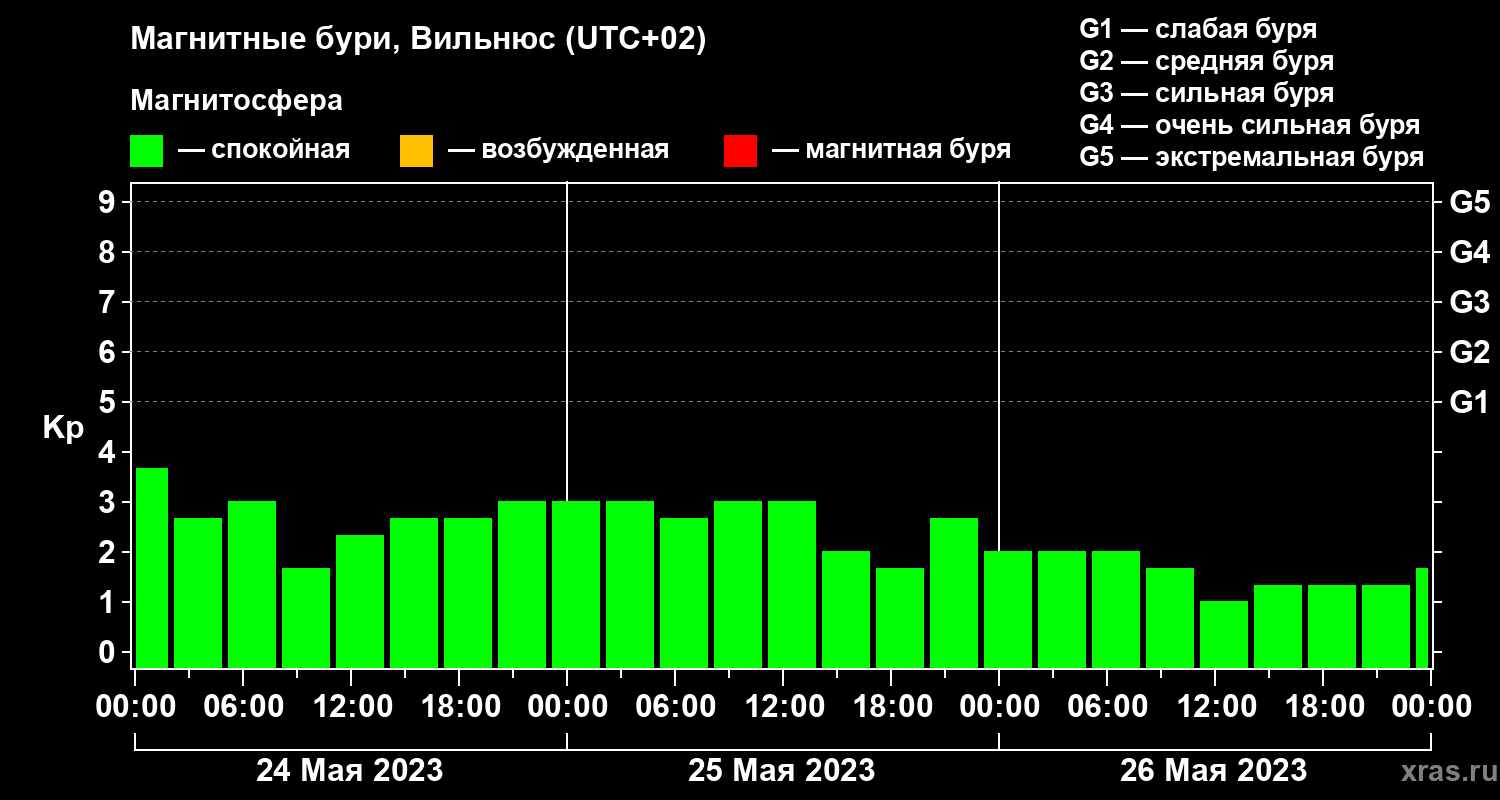Click the tallest bar, first of 24 Мая

coord(152,568)
